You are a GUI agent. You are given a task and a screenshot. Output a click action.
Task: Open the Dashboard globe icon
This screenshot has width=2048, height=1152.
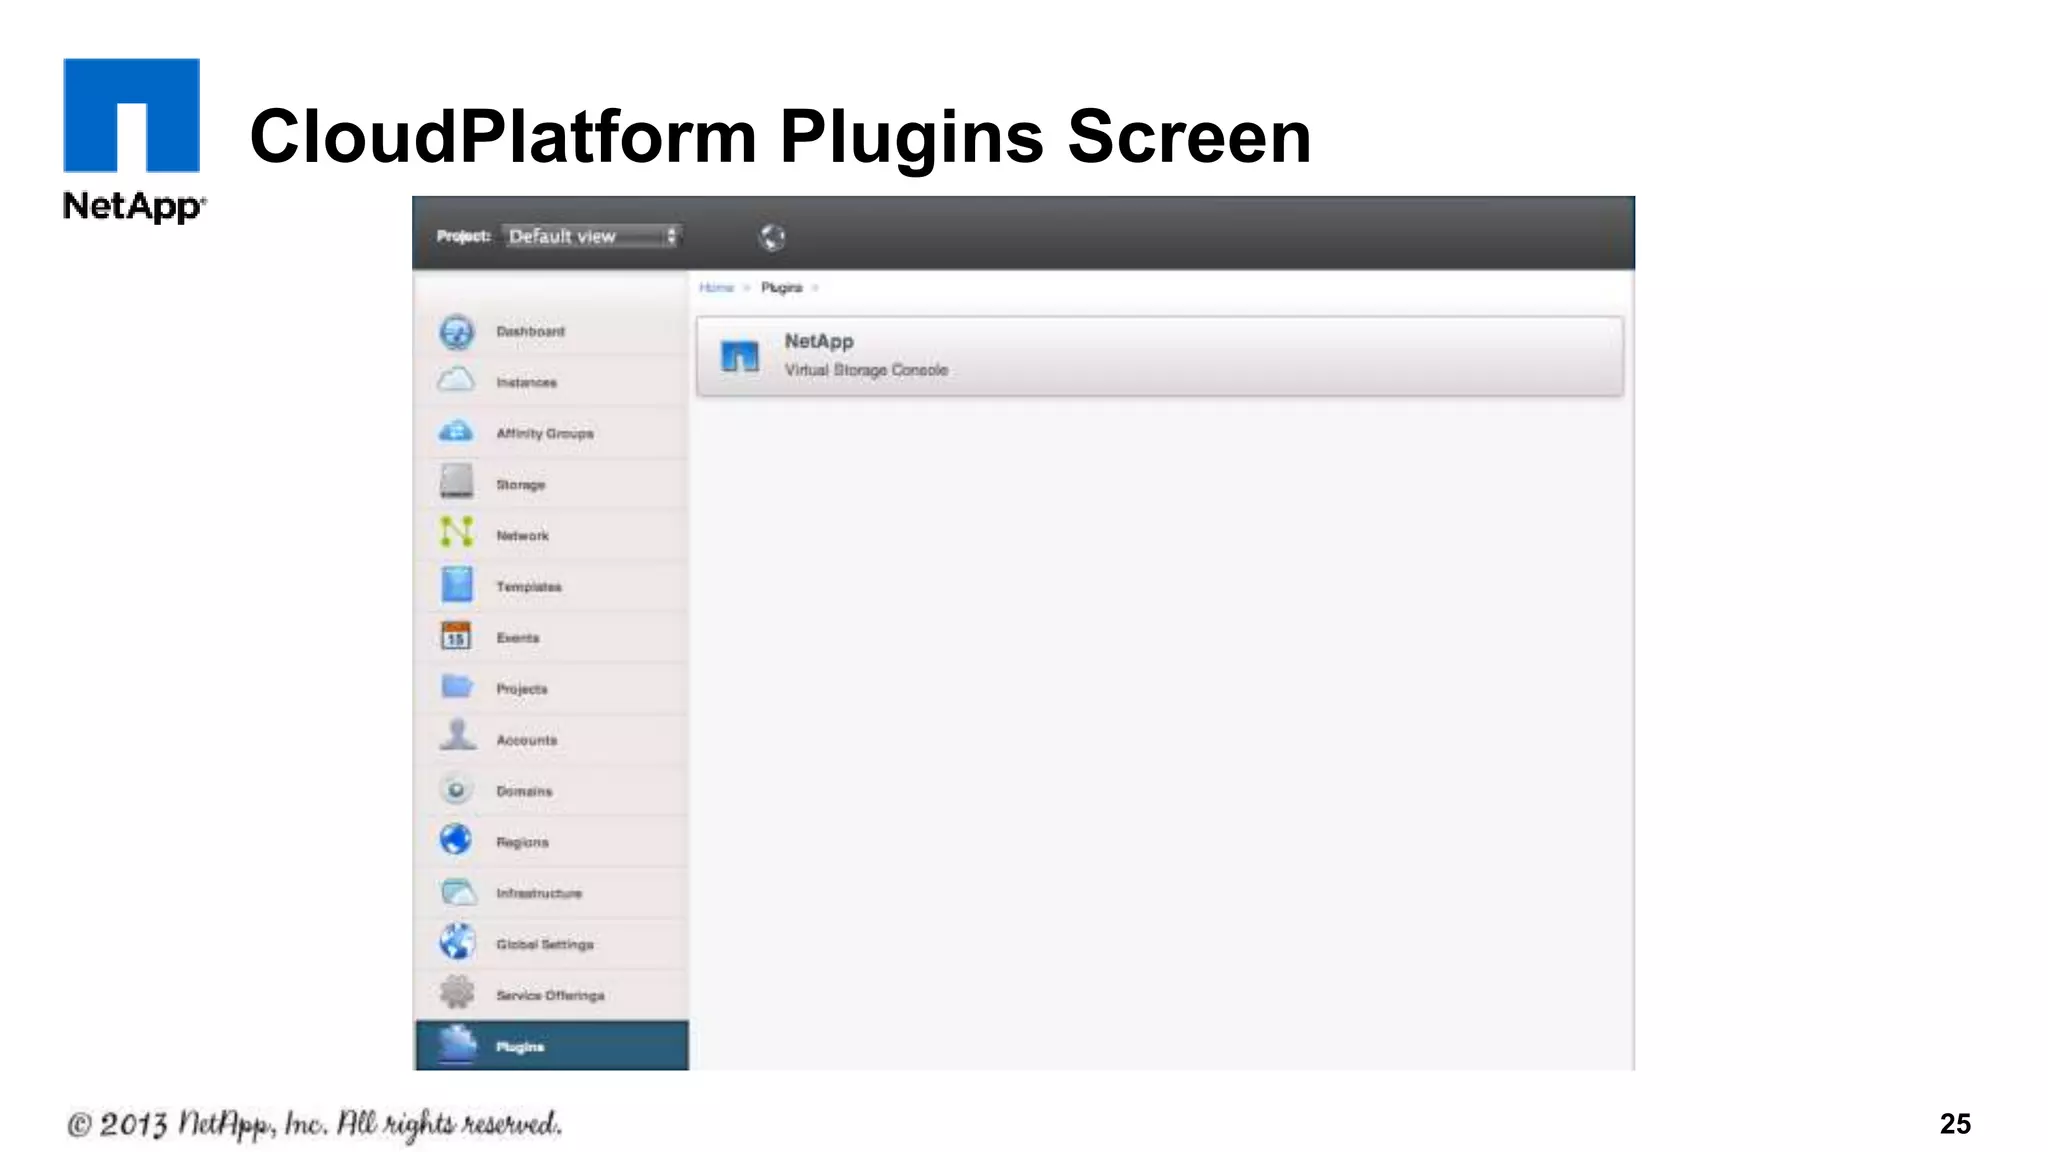457,331
